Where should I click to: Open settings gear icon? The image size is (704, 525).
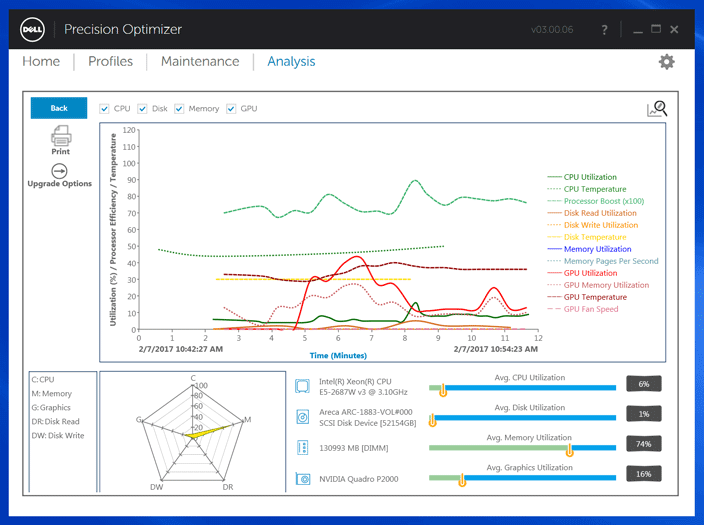[x=667, y=62]
